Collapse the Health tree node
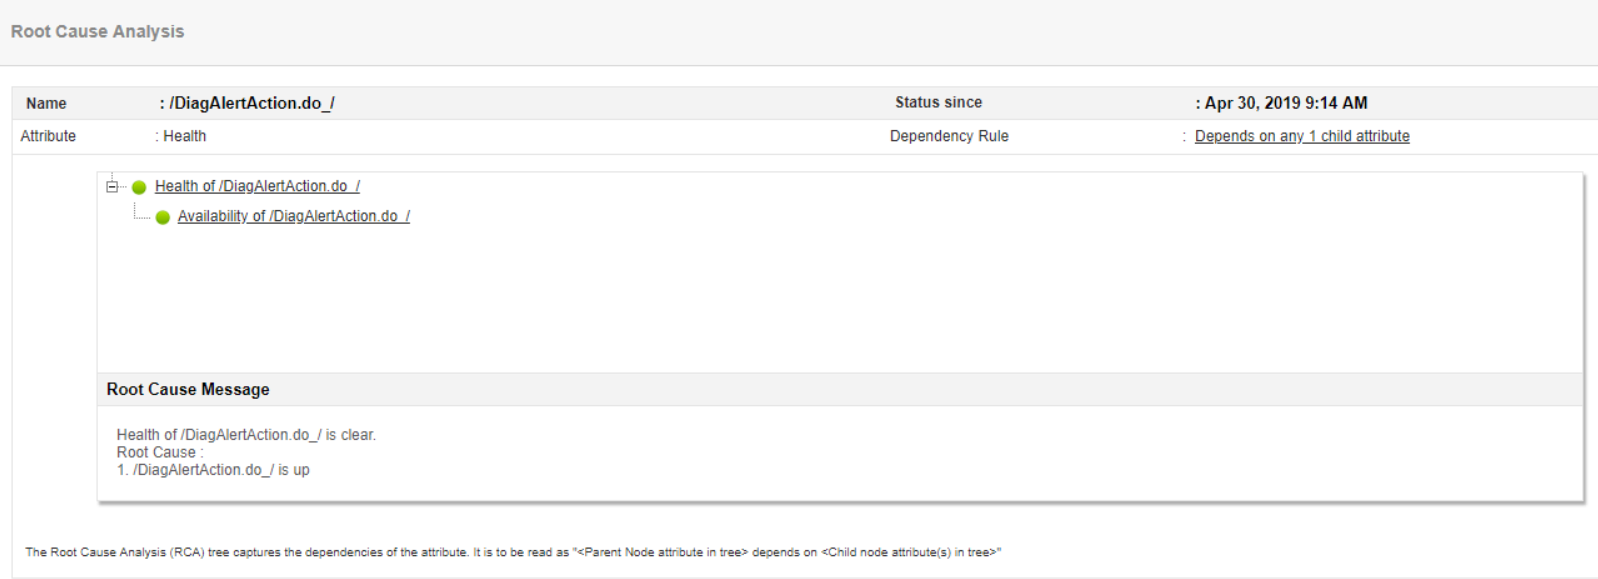The image size is (1598, 579). pos(112,187)
